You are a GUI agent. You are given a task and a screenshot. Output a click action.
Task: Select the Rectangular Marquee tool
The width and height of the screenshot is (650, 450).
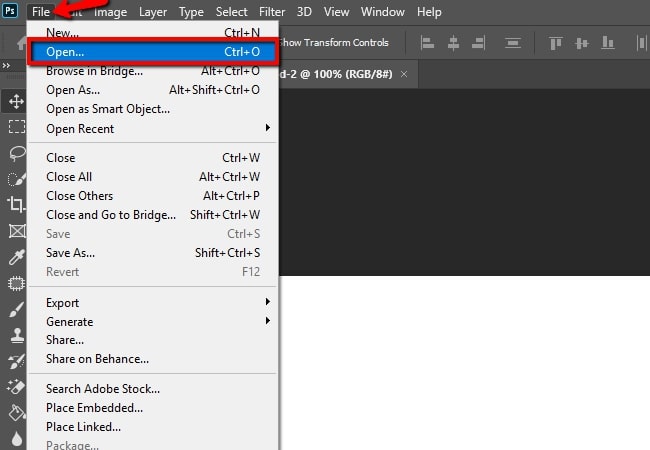click(x=17, y=126)
